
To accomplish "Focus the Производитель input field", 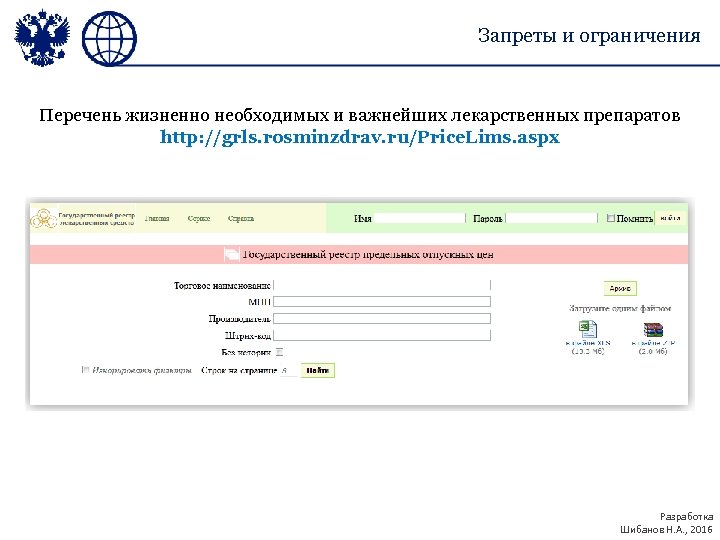I will coord(382,319).
